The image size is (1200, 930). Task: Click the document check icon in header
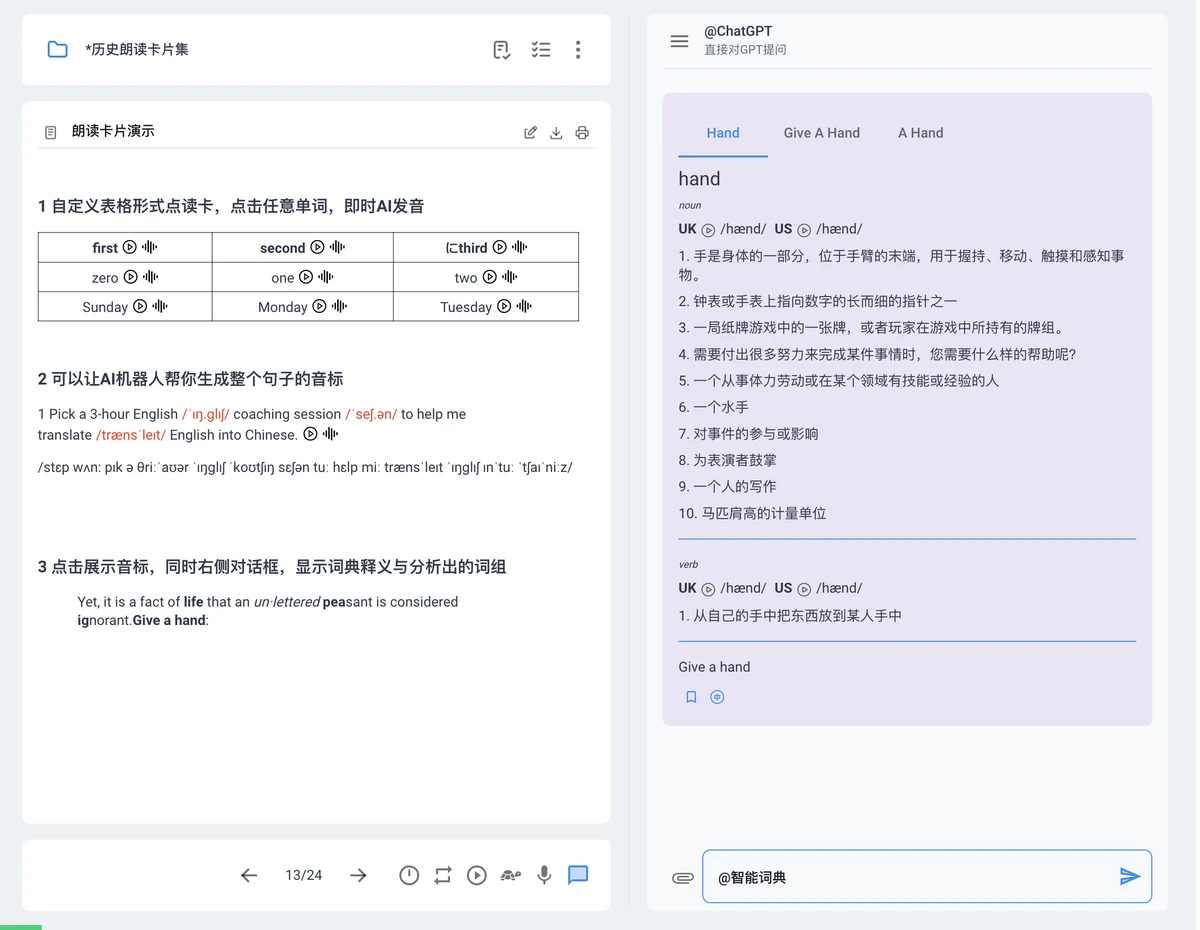coord(502,50)
